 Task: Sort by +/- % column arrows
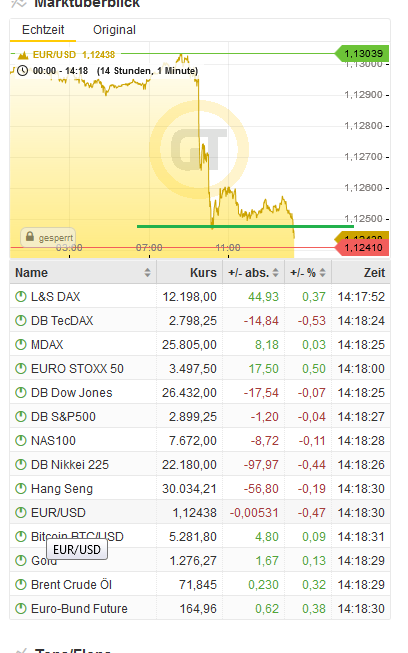tap(322, 273)
